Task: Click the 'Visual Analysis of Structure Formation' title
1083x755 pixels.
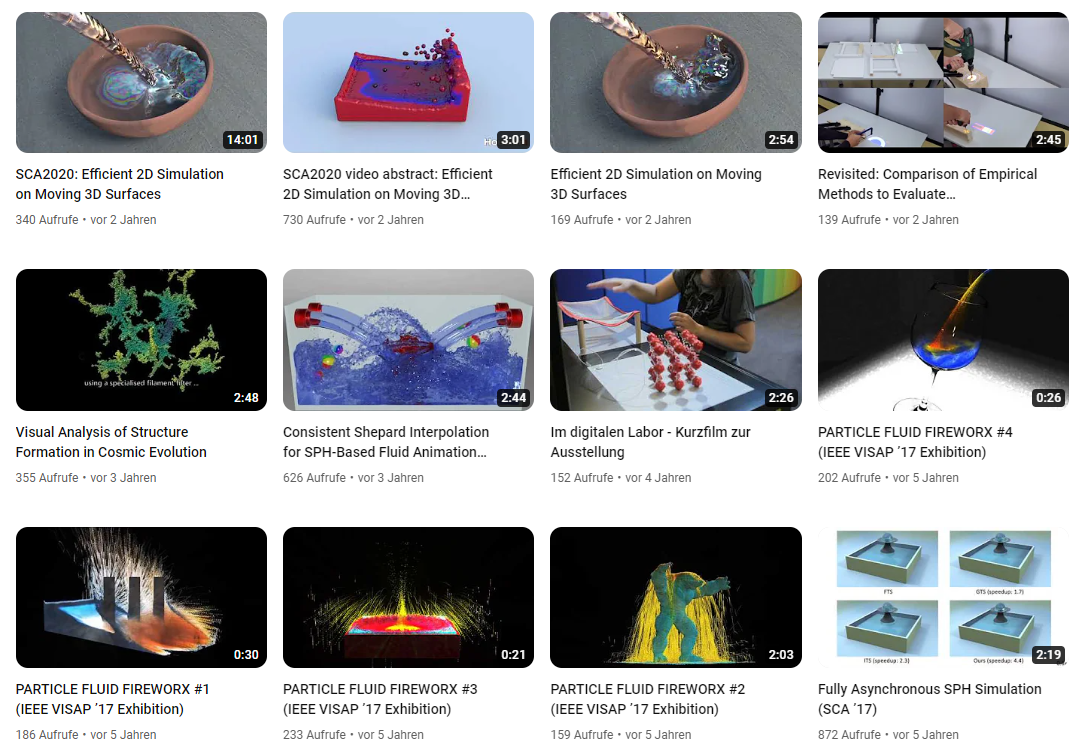Action: [111, 441]
